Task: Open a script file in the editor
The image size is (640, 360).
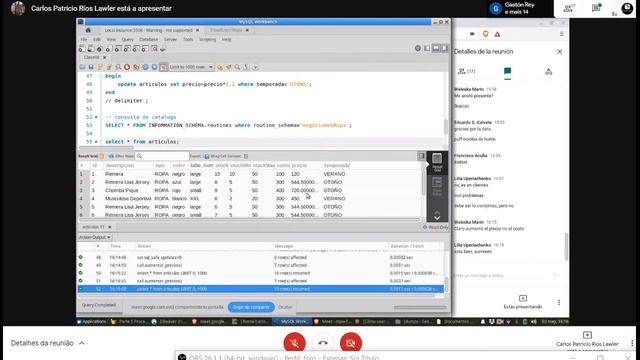Action: click(82, 67)
